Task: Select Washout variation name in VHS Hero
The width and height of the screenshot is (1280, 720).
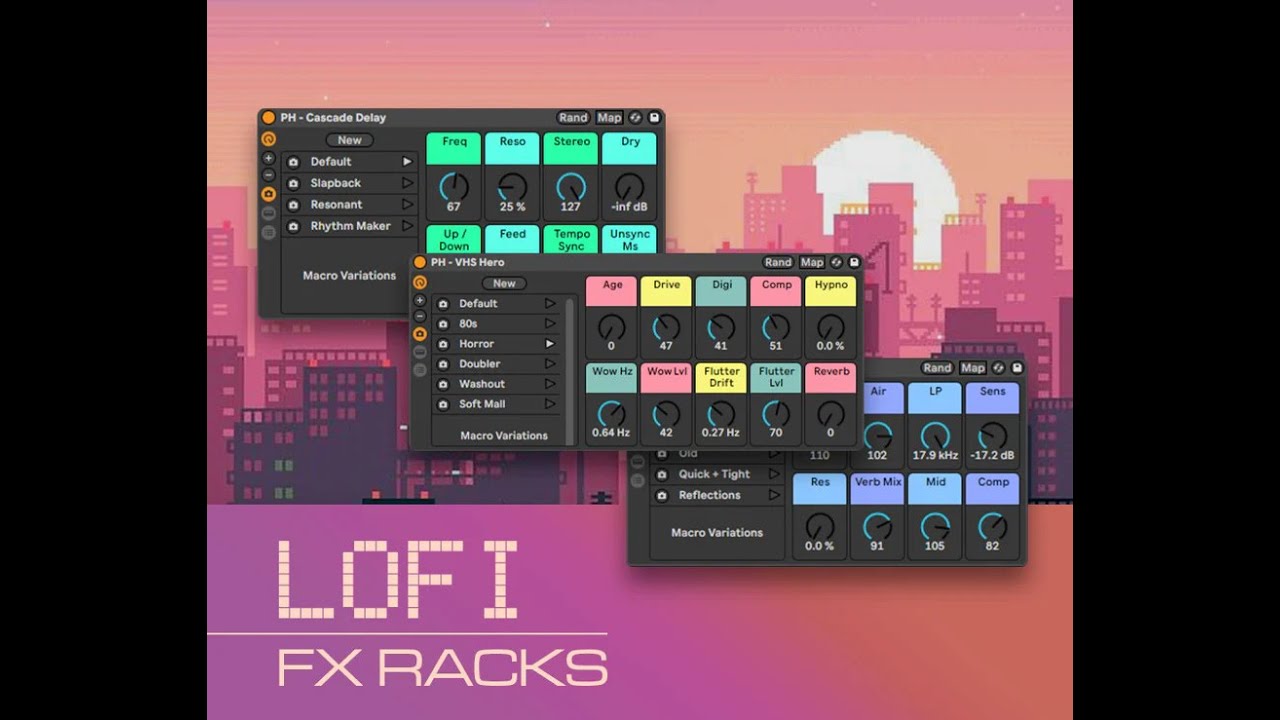Action: click(x=482, y=384)
